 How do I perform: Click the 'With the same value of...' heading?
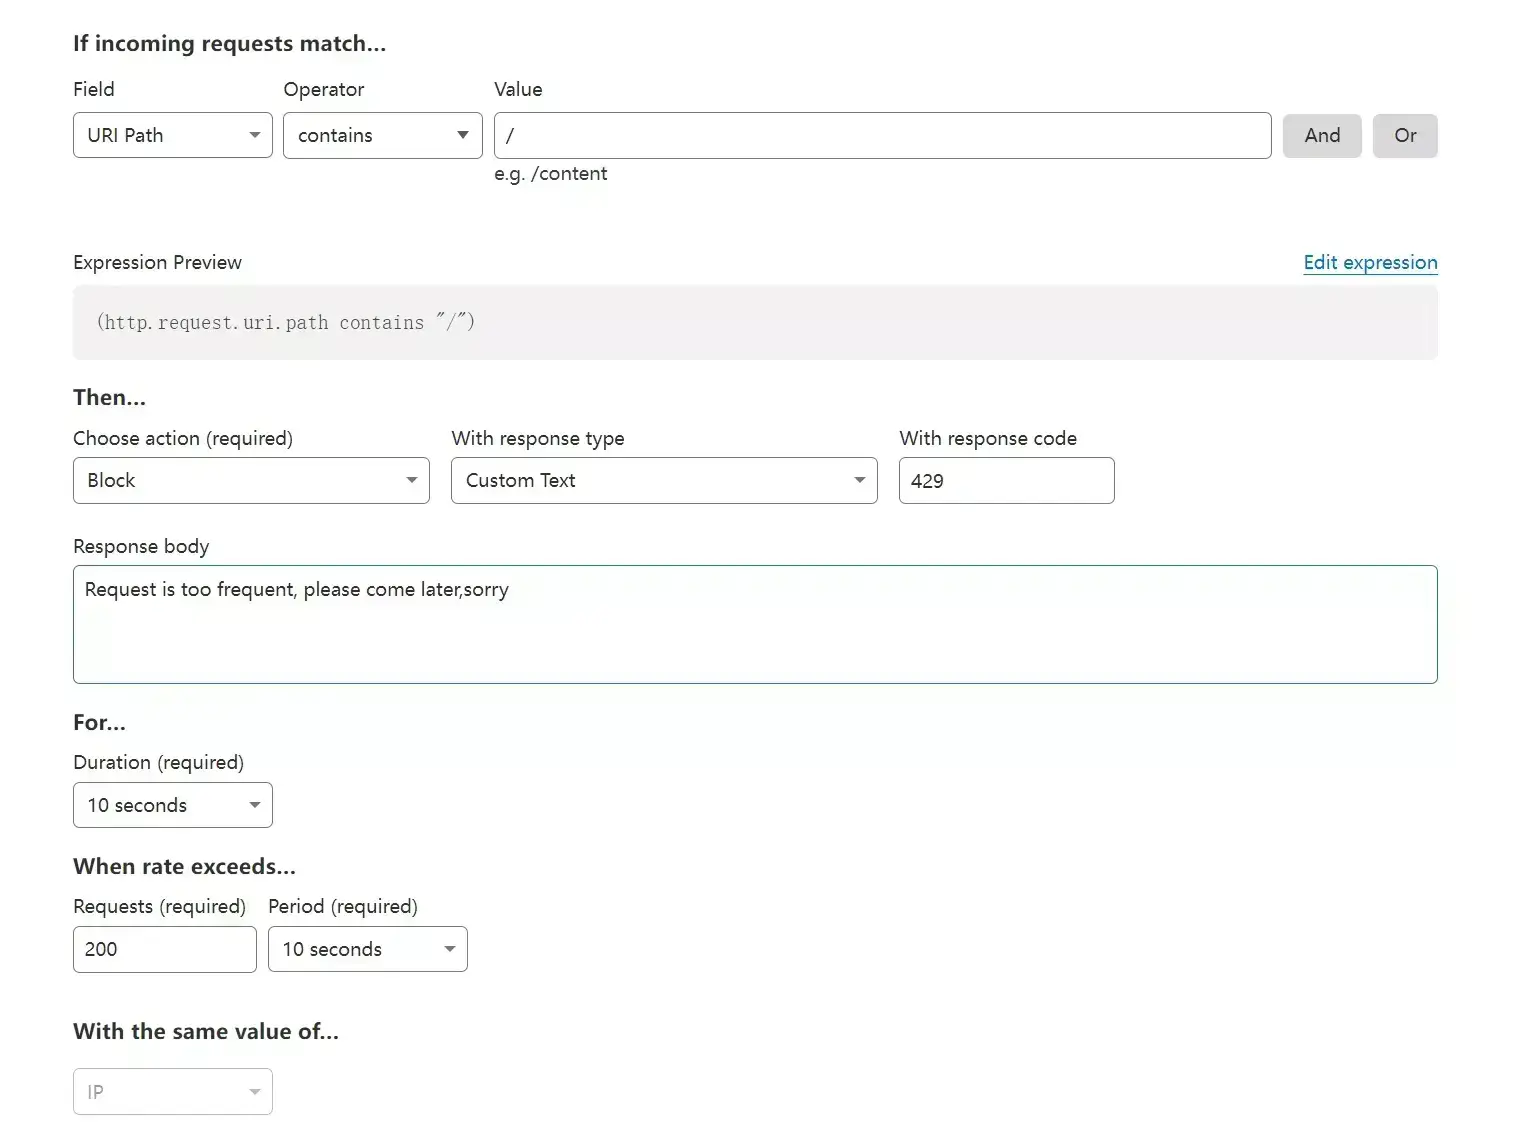[206, 1031]
